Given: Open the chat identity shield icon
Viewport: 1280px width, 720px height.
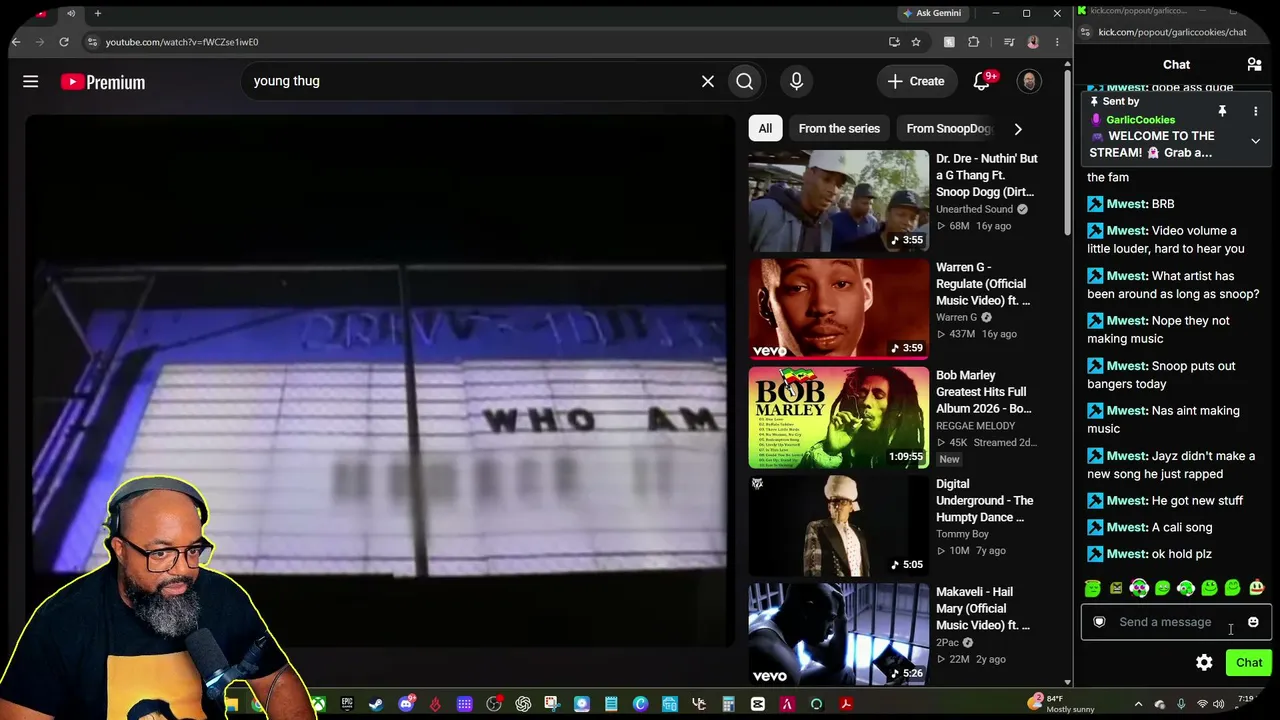Looking at the screenshot, I should pos(1099,622).
